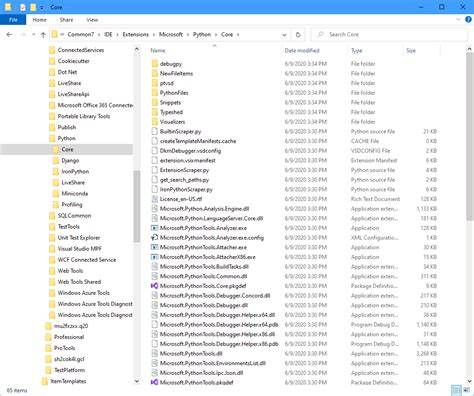Select Microsoft.PythonTools.AttacherX86.exe application icon
Viewport: 474px width, 396px height.
[155, 257]
